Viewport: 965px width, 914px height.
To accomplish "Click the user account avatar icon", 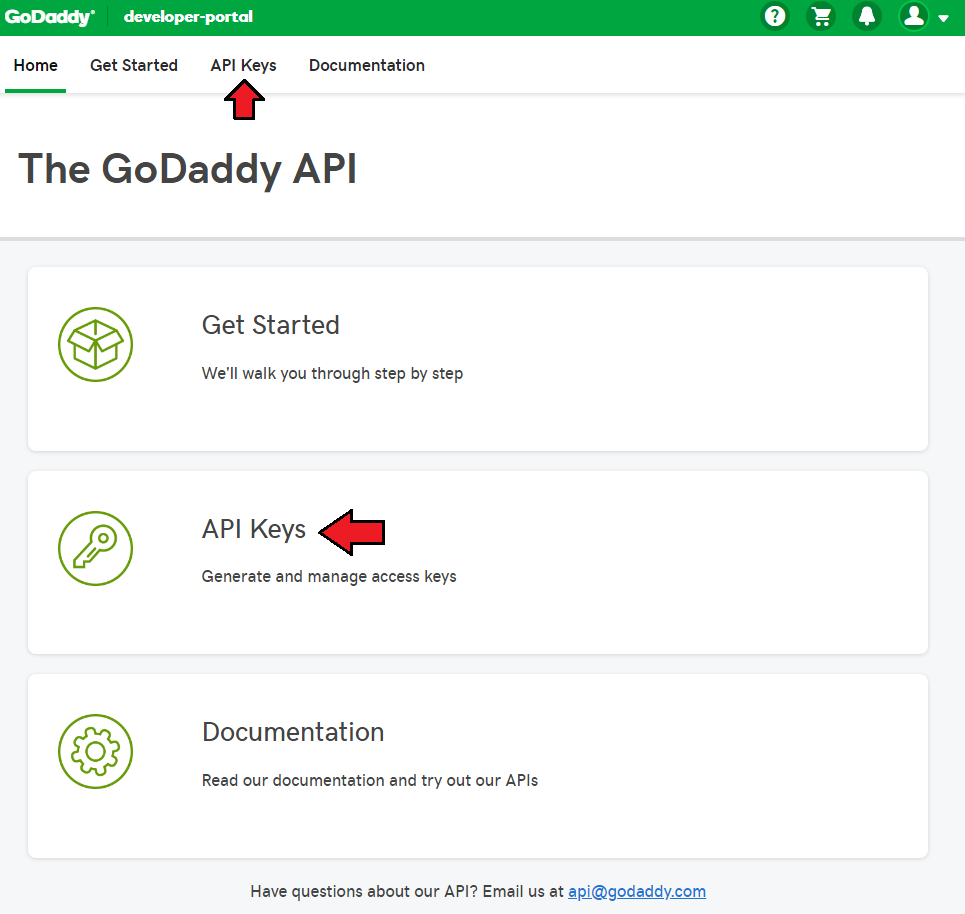I will pos(914,16).
